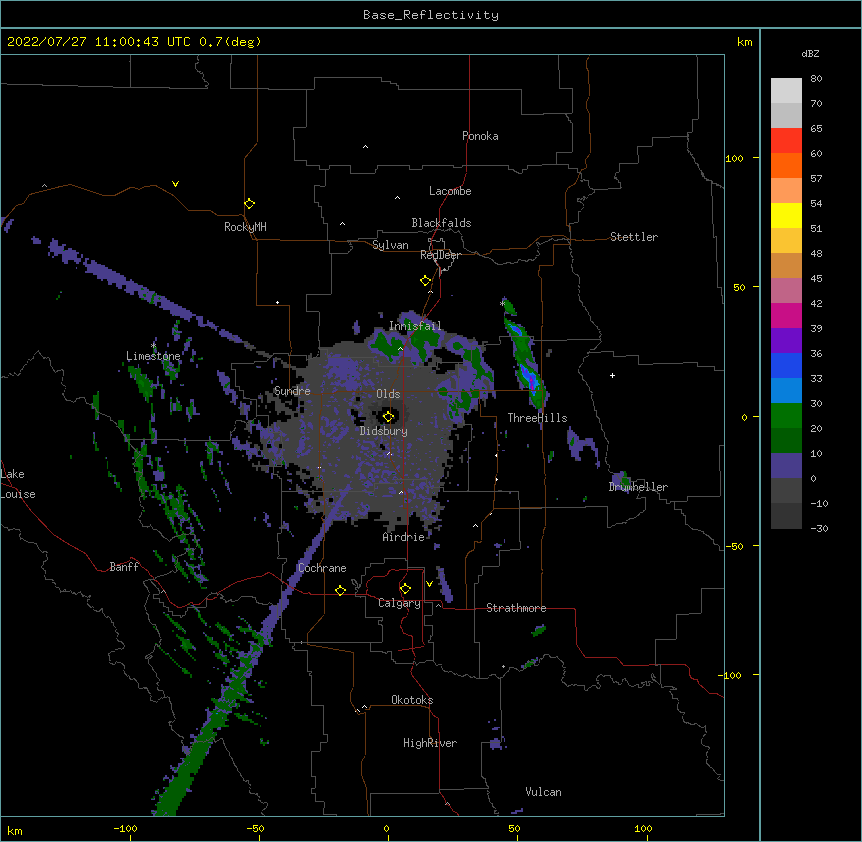
Task: Select the pink 45 dBZ legend swatch
Action: click(x=786, y=291)
